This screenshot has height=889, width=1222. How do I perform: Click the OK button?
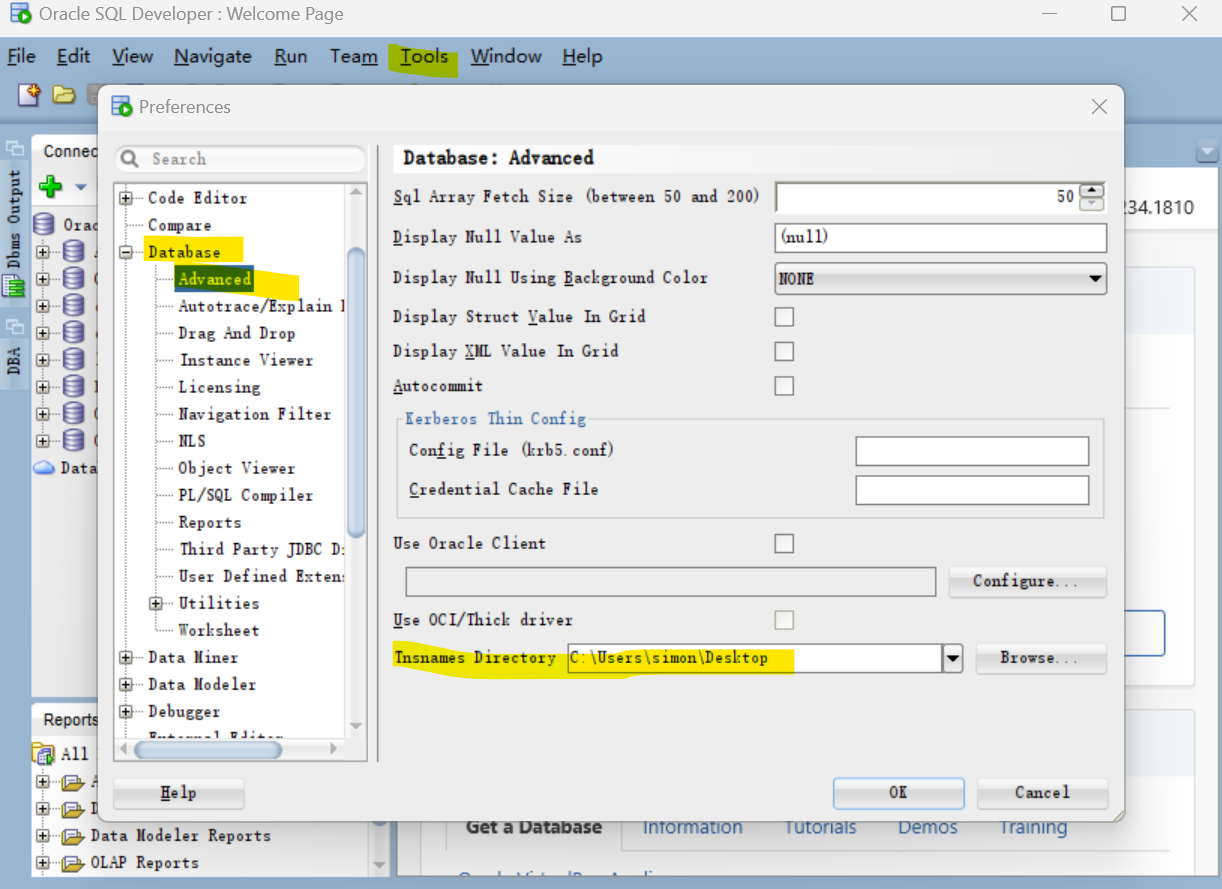(x=898, y=793)
